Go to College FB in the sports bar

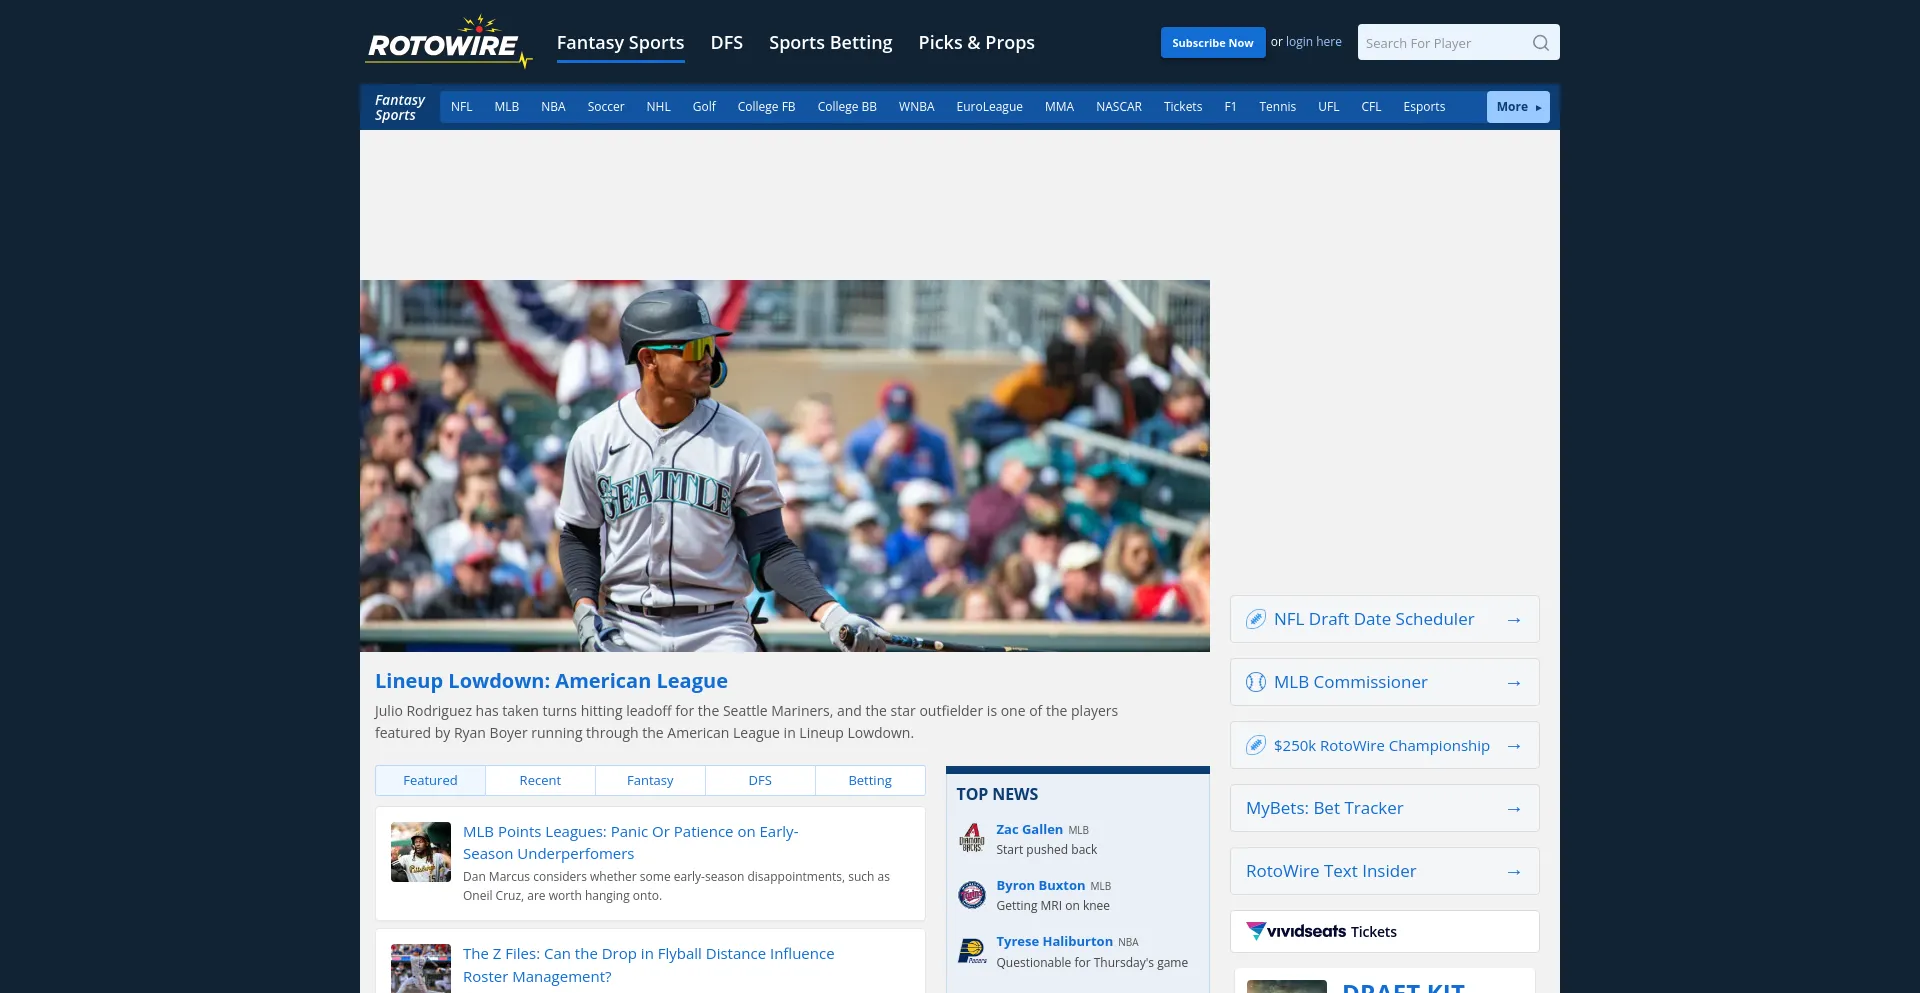pyautogui.click(x=766, y=107)
